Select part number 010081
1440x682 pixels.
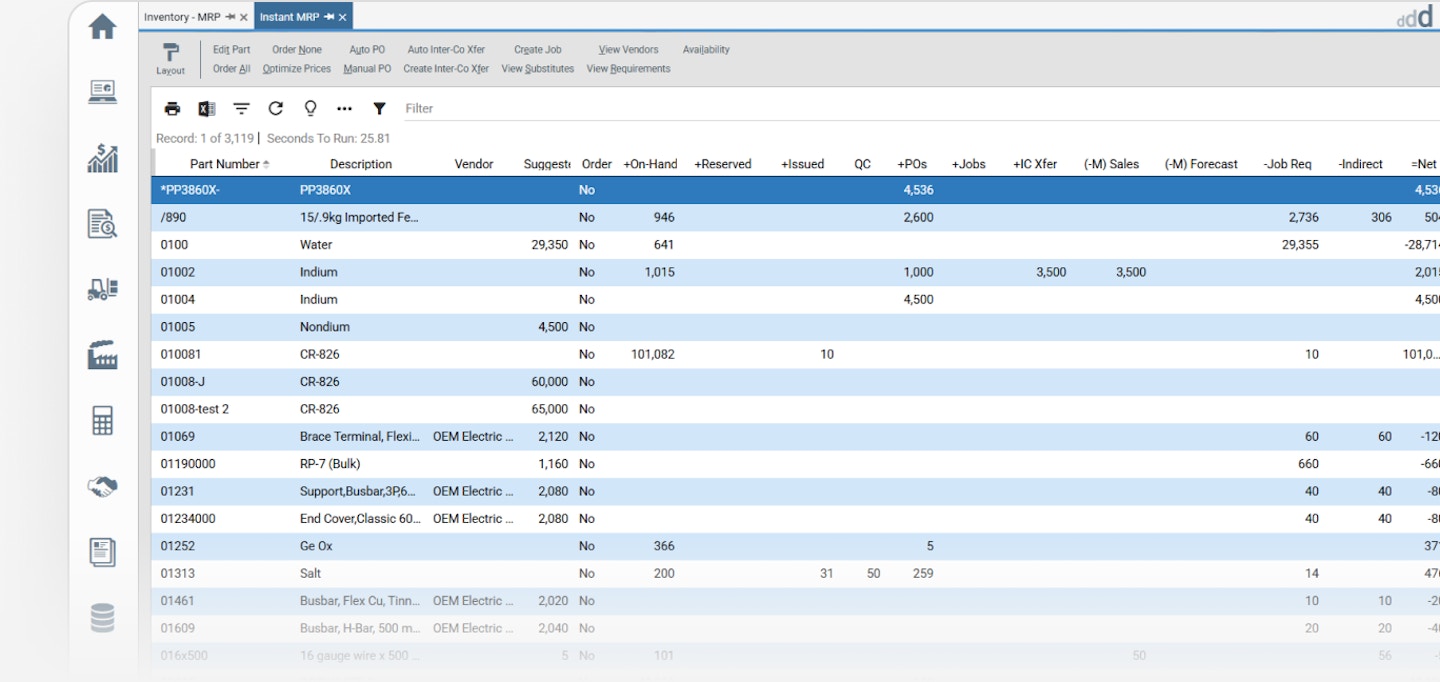click(x=181, y=354)
